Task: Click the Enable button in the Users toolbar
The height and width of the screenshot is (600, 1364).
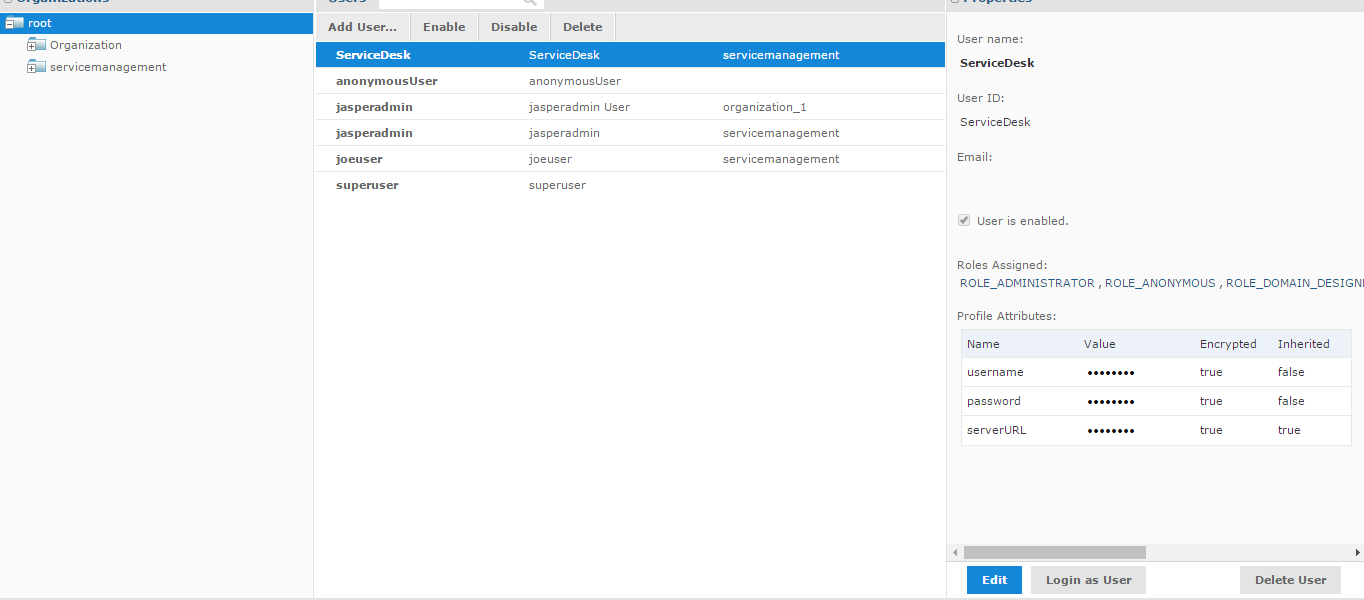Action: click(x=444, y=26)
